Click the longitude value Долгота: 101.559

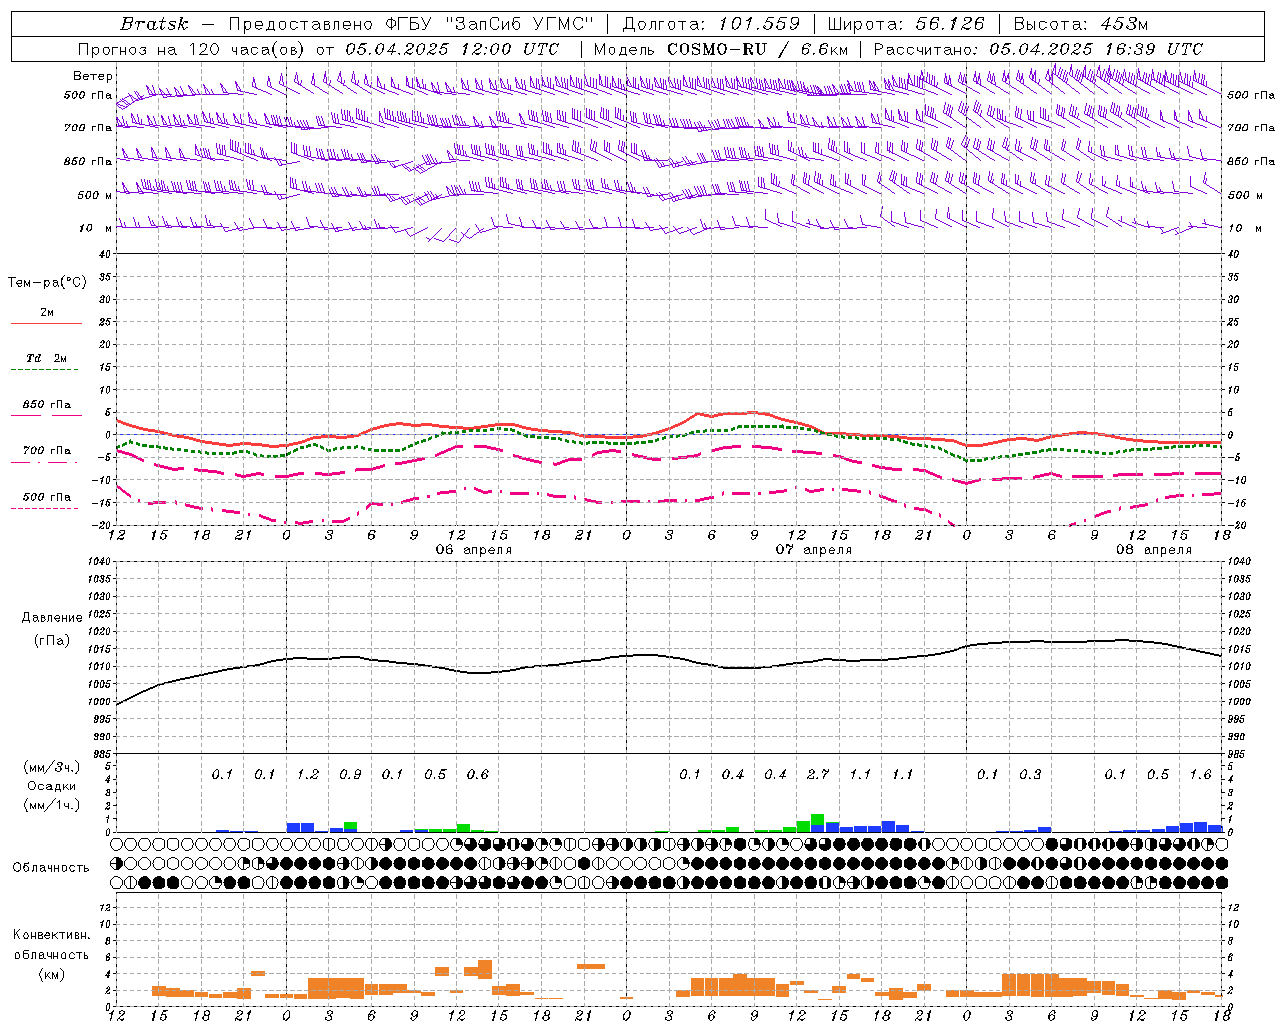click(711, 24)
